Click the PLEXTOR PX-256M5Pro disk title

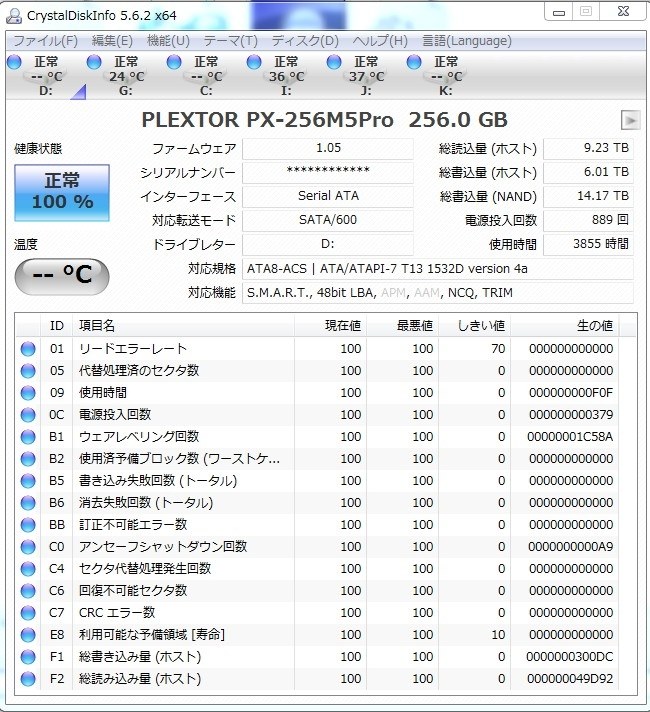(324, 120)
